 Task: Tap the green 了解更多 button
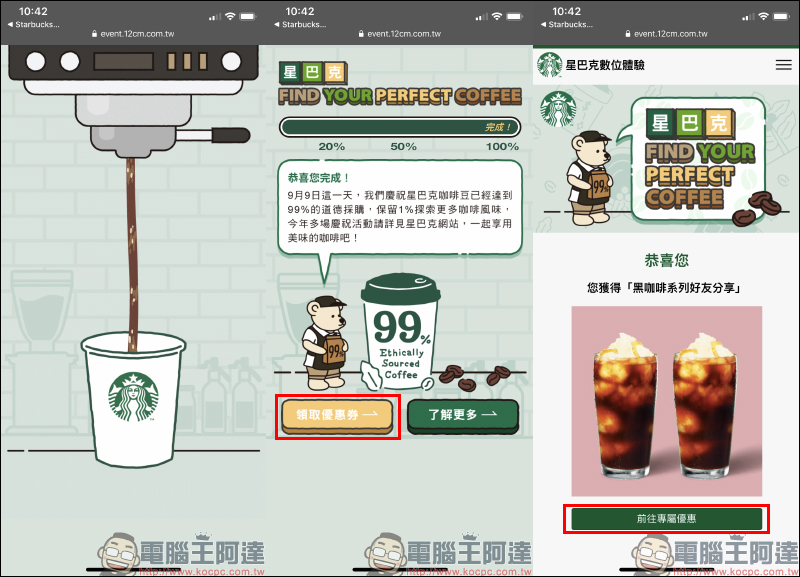click(x=463, y=415)
